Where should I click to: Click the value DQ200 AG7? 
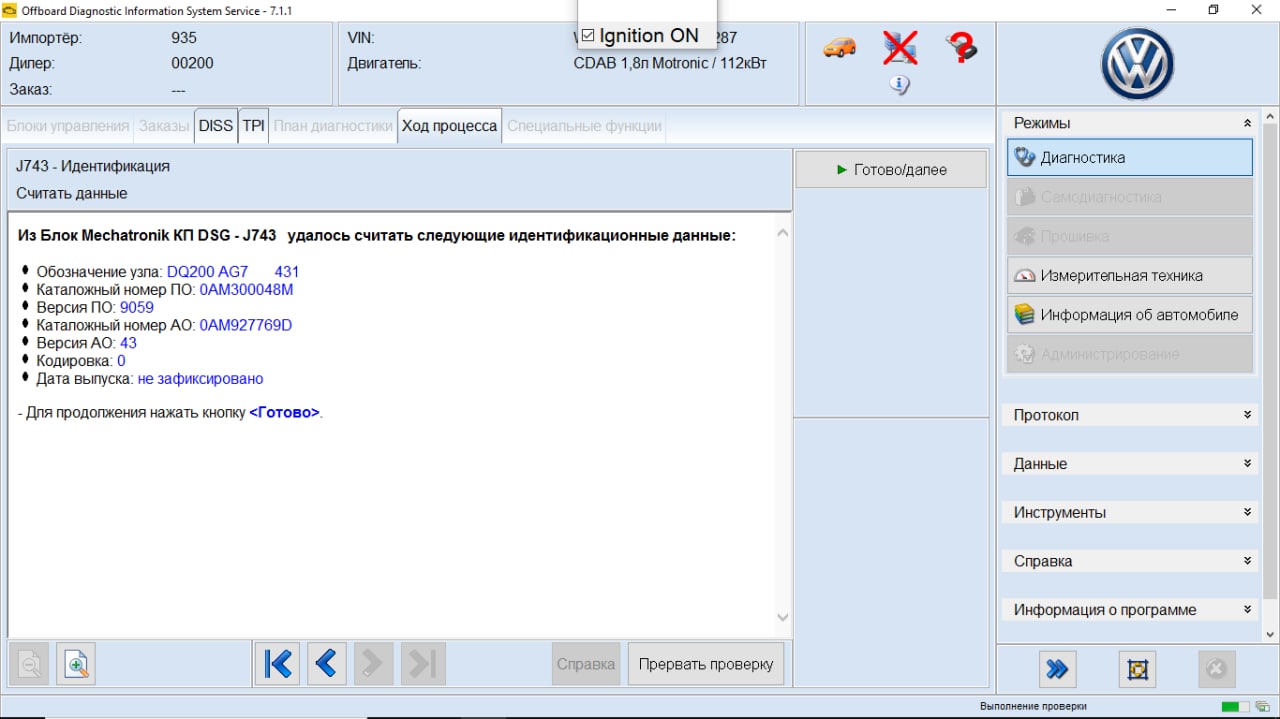(207, 272)
